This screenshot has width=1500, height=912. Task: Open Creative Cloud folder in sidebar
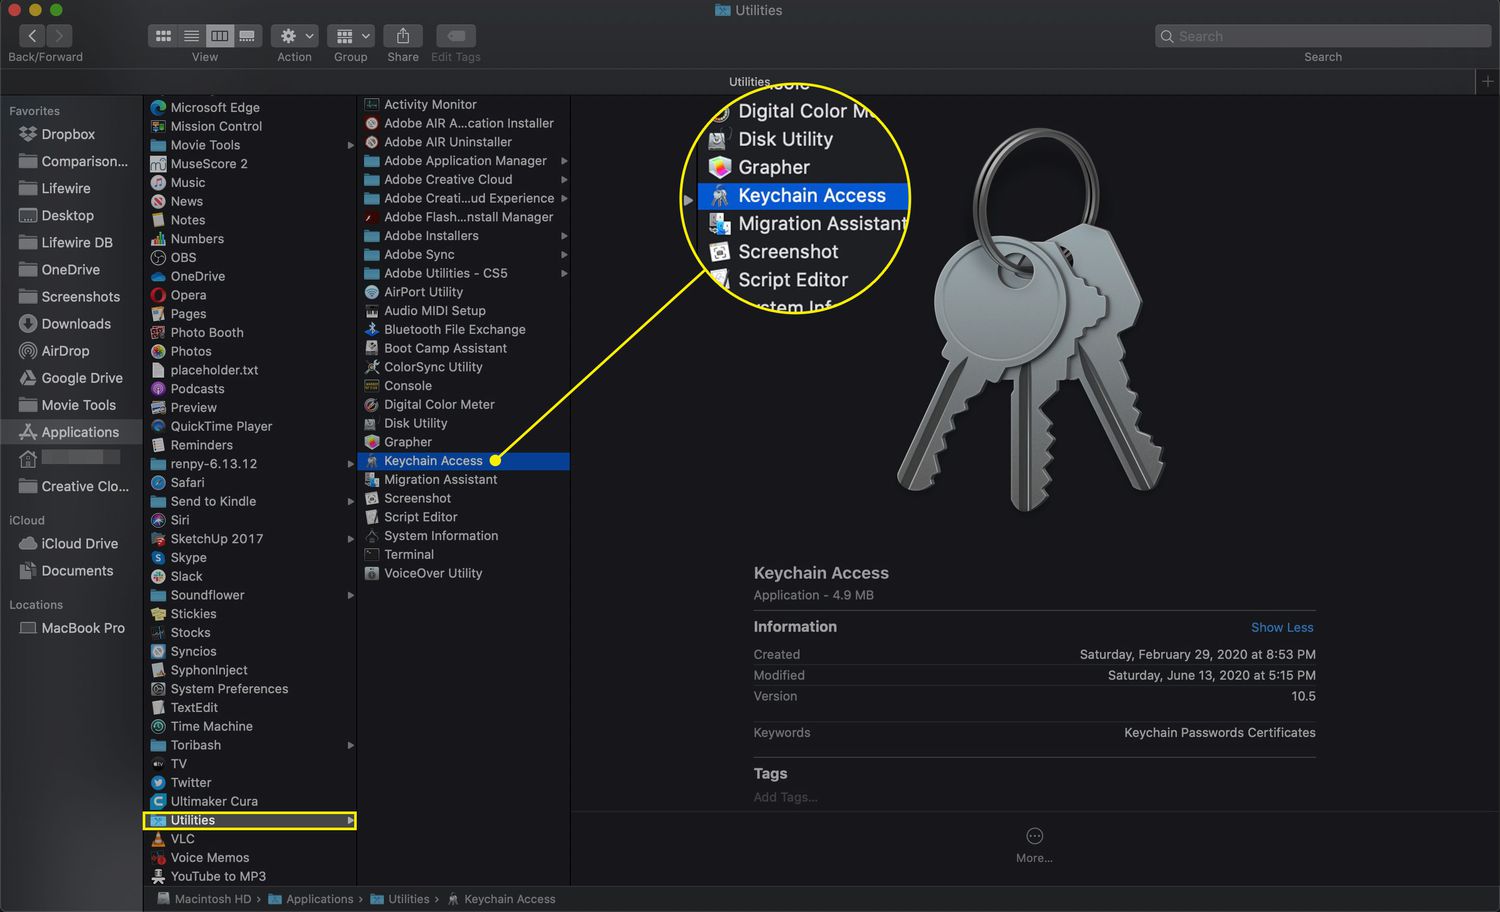(x=85, y=486)
